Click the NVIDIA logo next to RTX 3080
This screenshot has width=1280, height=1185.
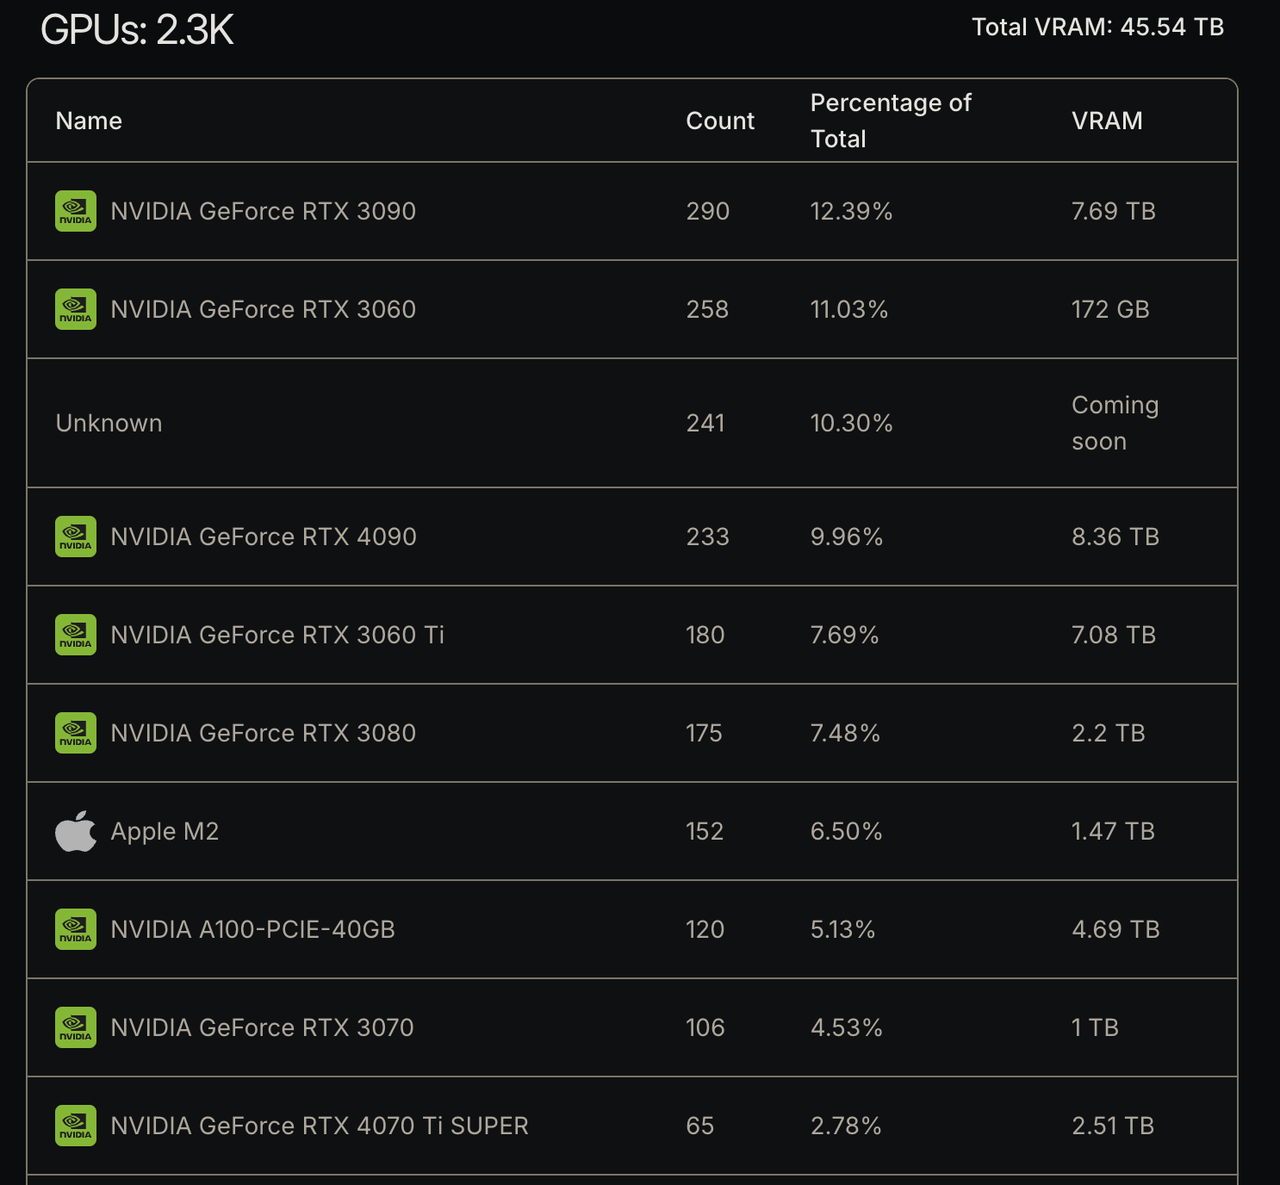[x=76, y=733]
